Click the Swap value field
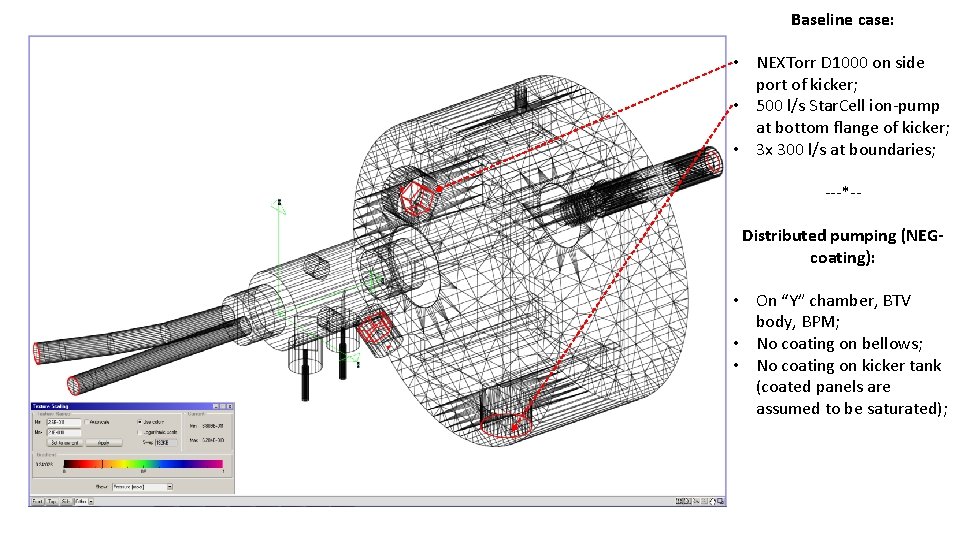The width and height of the screenshot is (960, 540). click(166, 443)
